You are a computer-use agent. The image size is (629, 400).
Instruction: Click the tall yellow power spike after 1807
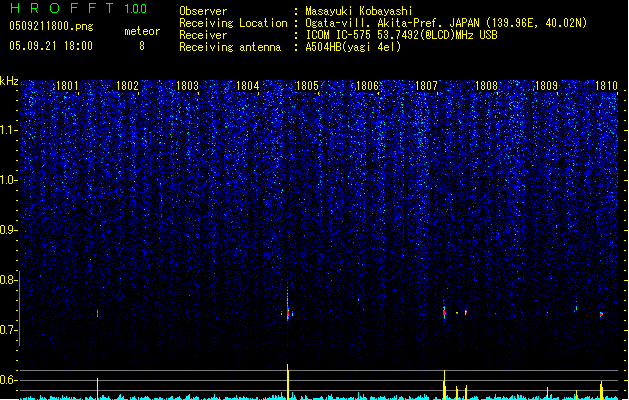coord(444,384)
